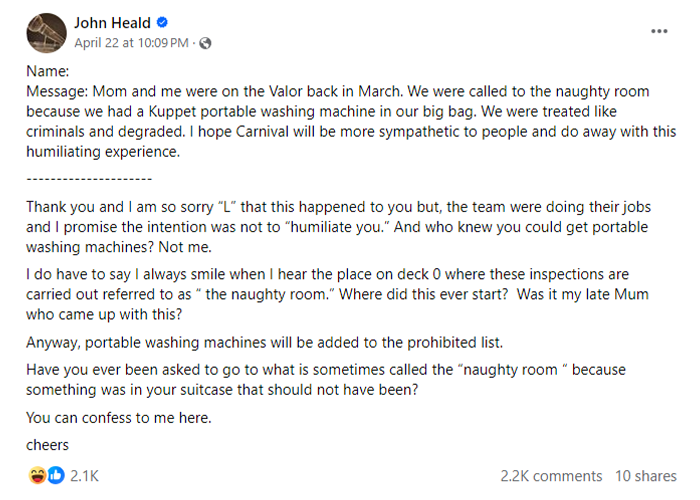Click the globe public privacy icon

point(206,43)
